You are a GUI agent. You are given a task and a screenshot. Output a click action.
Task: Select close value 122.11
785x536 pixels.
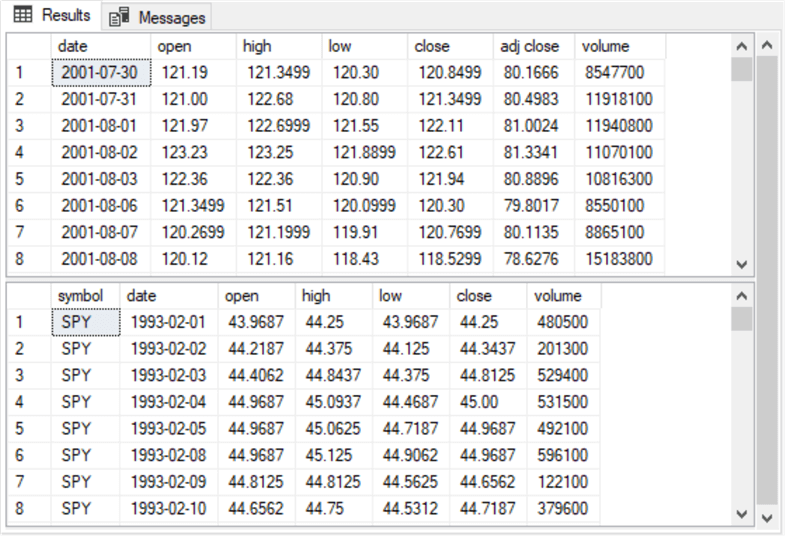[450, 126]
